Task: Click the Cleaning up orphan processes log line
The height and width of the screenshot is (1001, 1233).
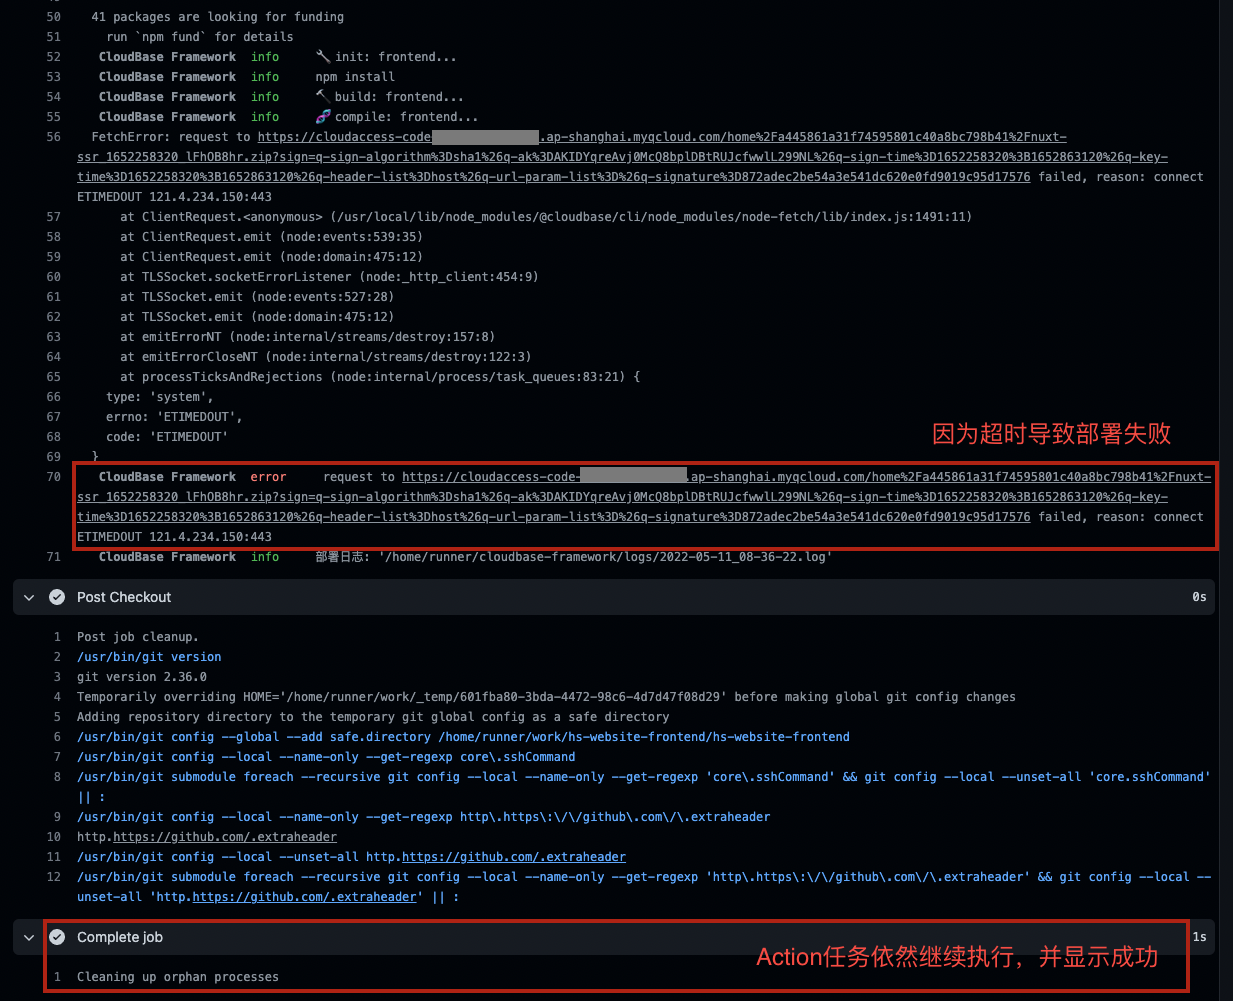Action: [177, 976]
